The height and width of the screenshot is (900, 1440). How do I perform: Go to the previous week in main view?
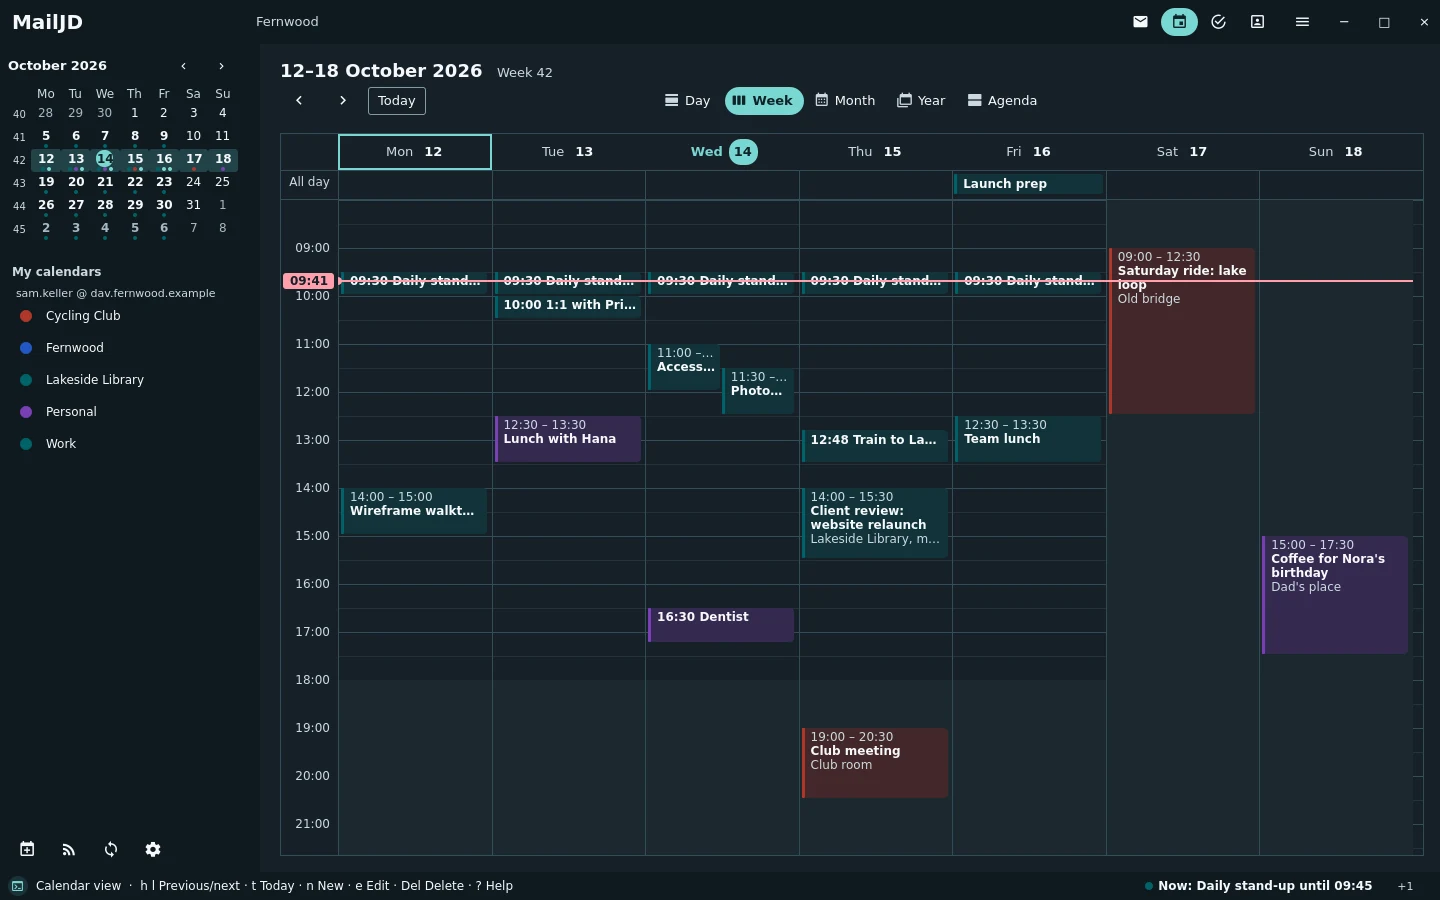(298, 101)
